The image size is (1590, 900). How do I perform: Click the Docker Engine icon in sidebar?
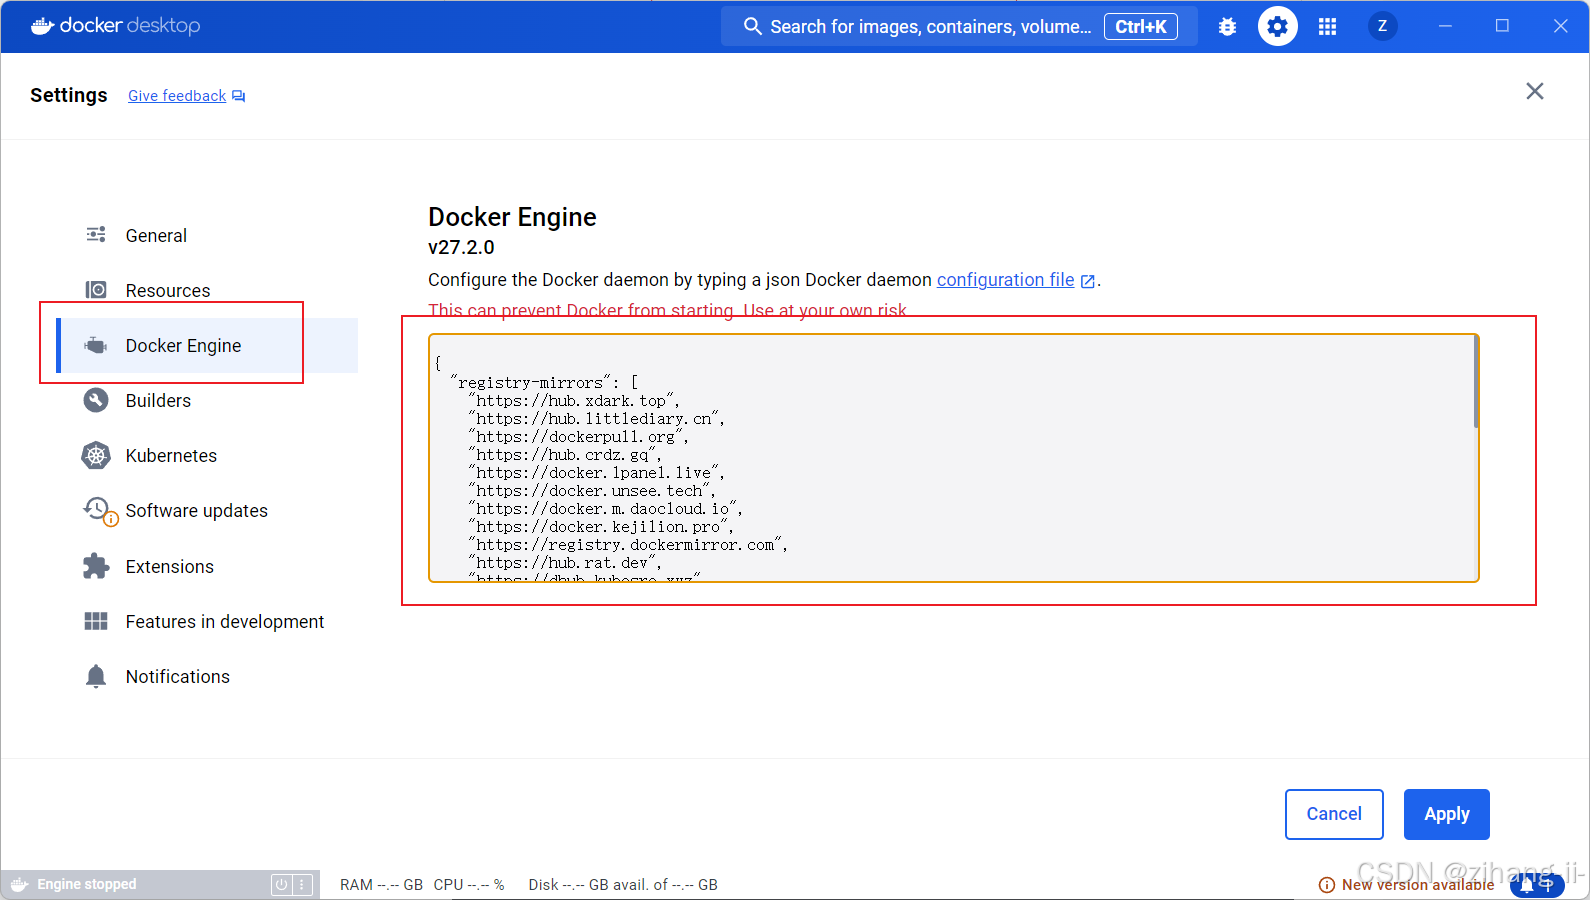click(x=96, y=345)
